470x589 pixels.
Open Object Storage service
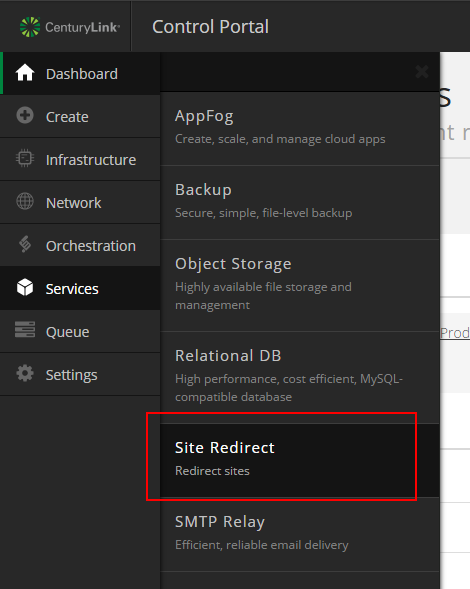tap(300, 285)
